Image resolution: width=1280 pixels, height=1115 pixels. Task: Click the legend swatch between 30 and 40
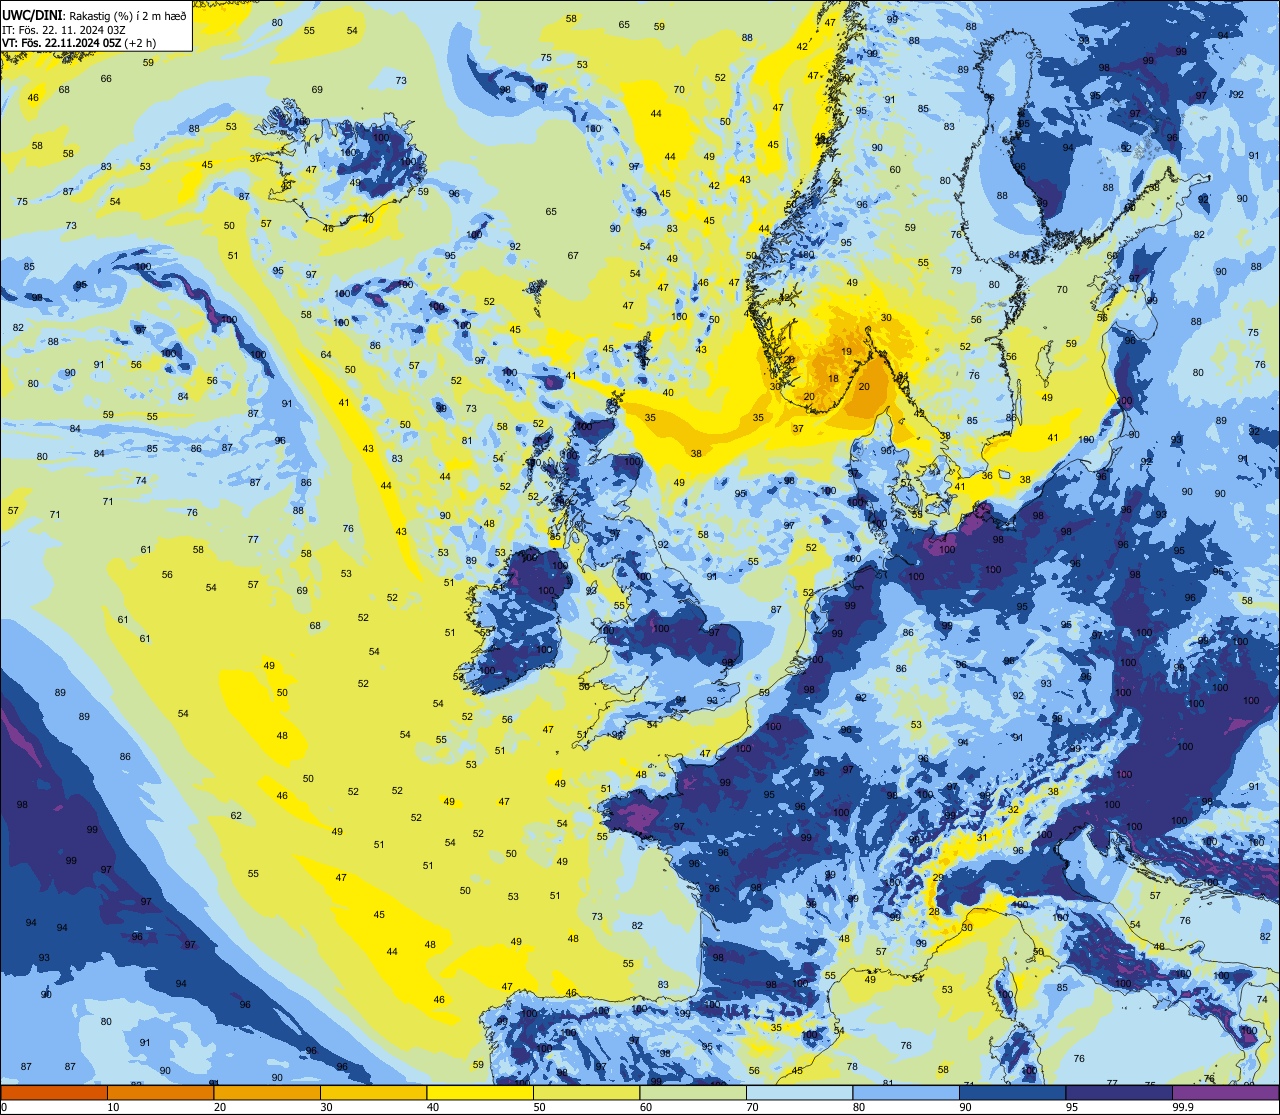point(373,1093)
